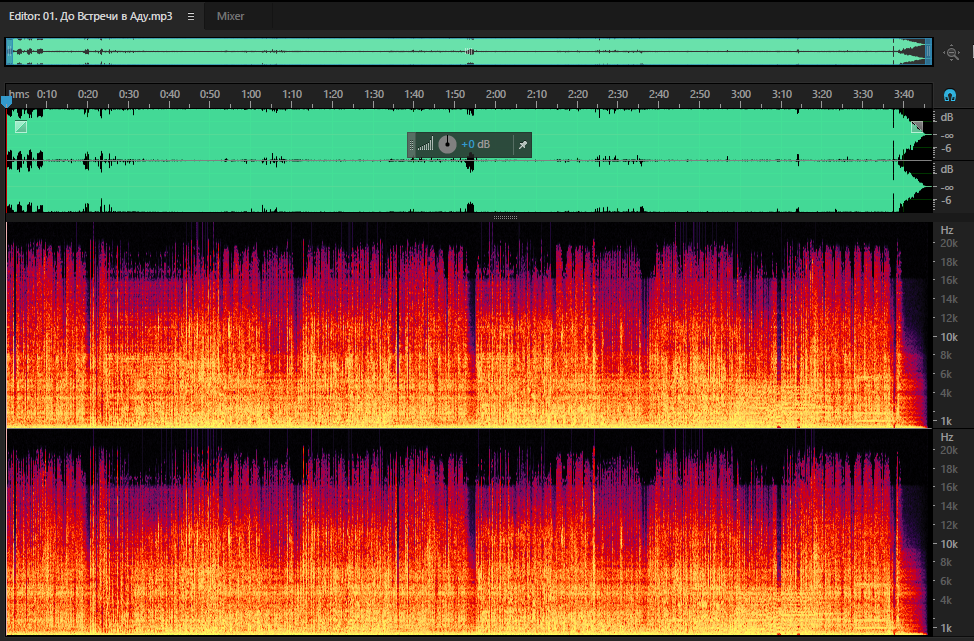The image size is (974, 641).
Task: Click the 2:00 mark on the timeline ruler
Action: pyautogui.click(x=496, y=94)
